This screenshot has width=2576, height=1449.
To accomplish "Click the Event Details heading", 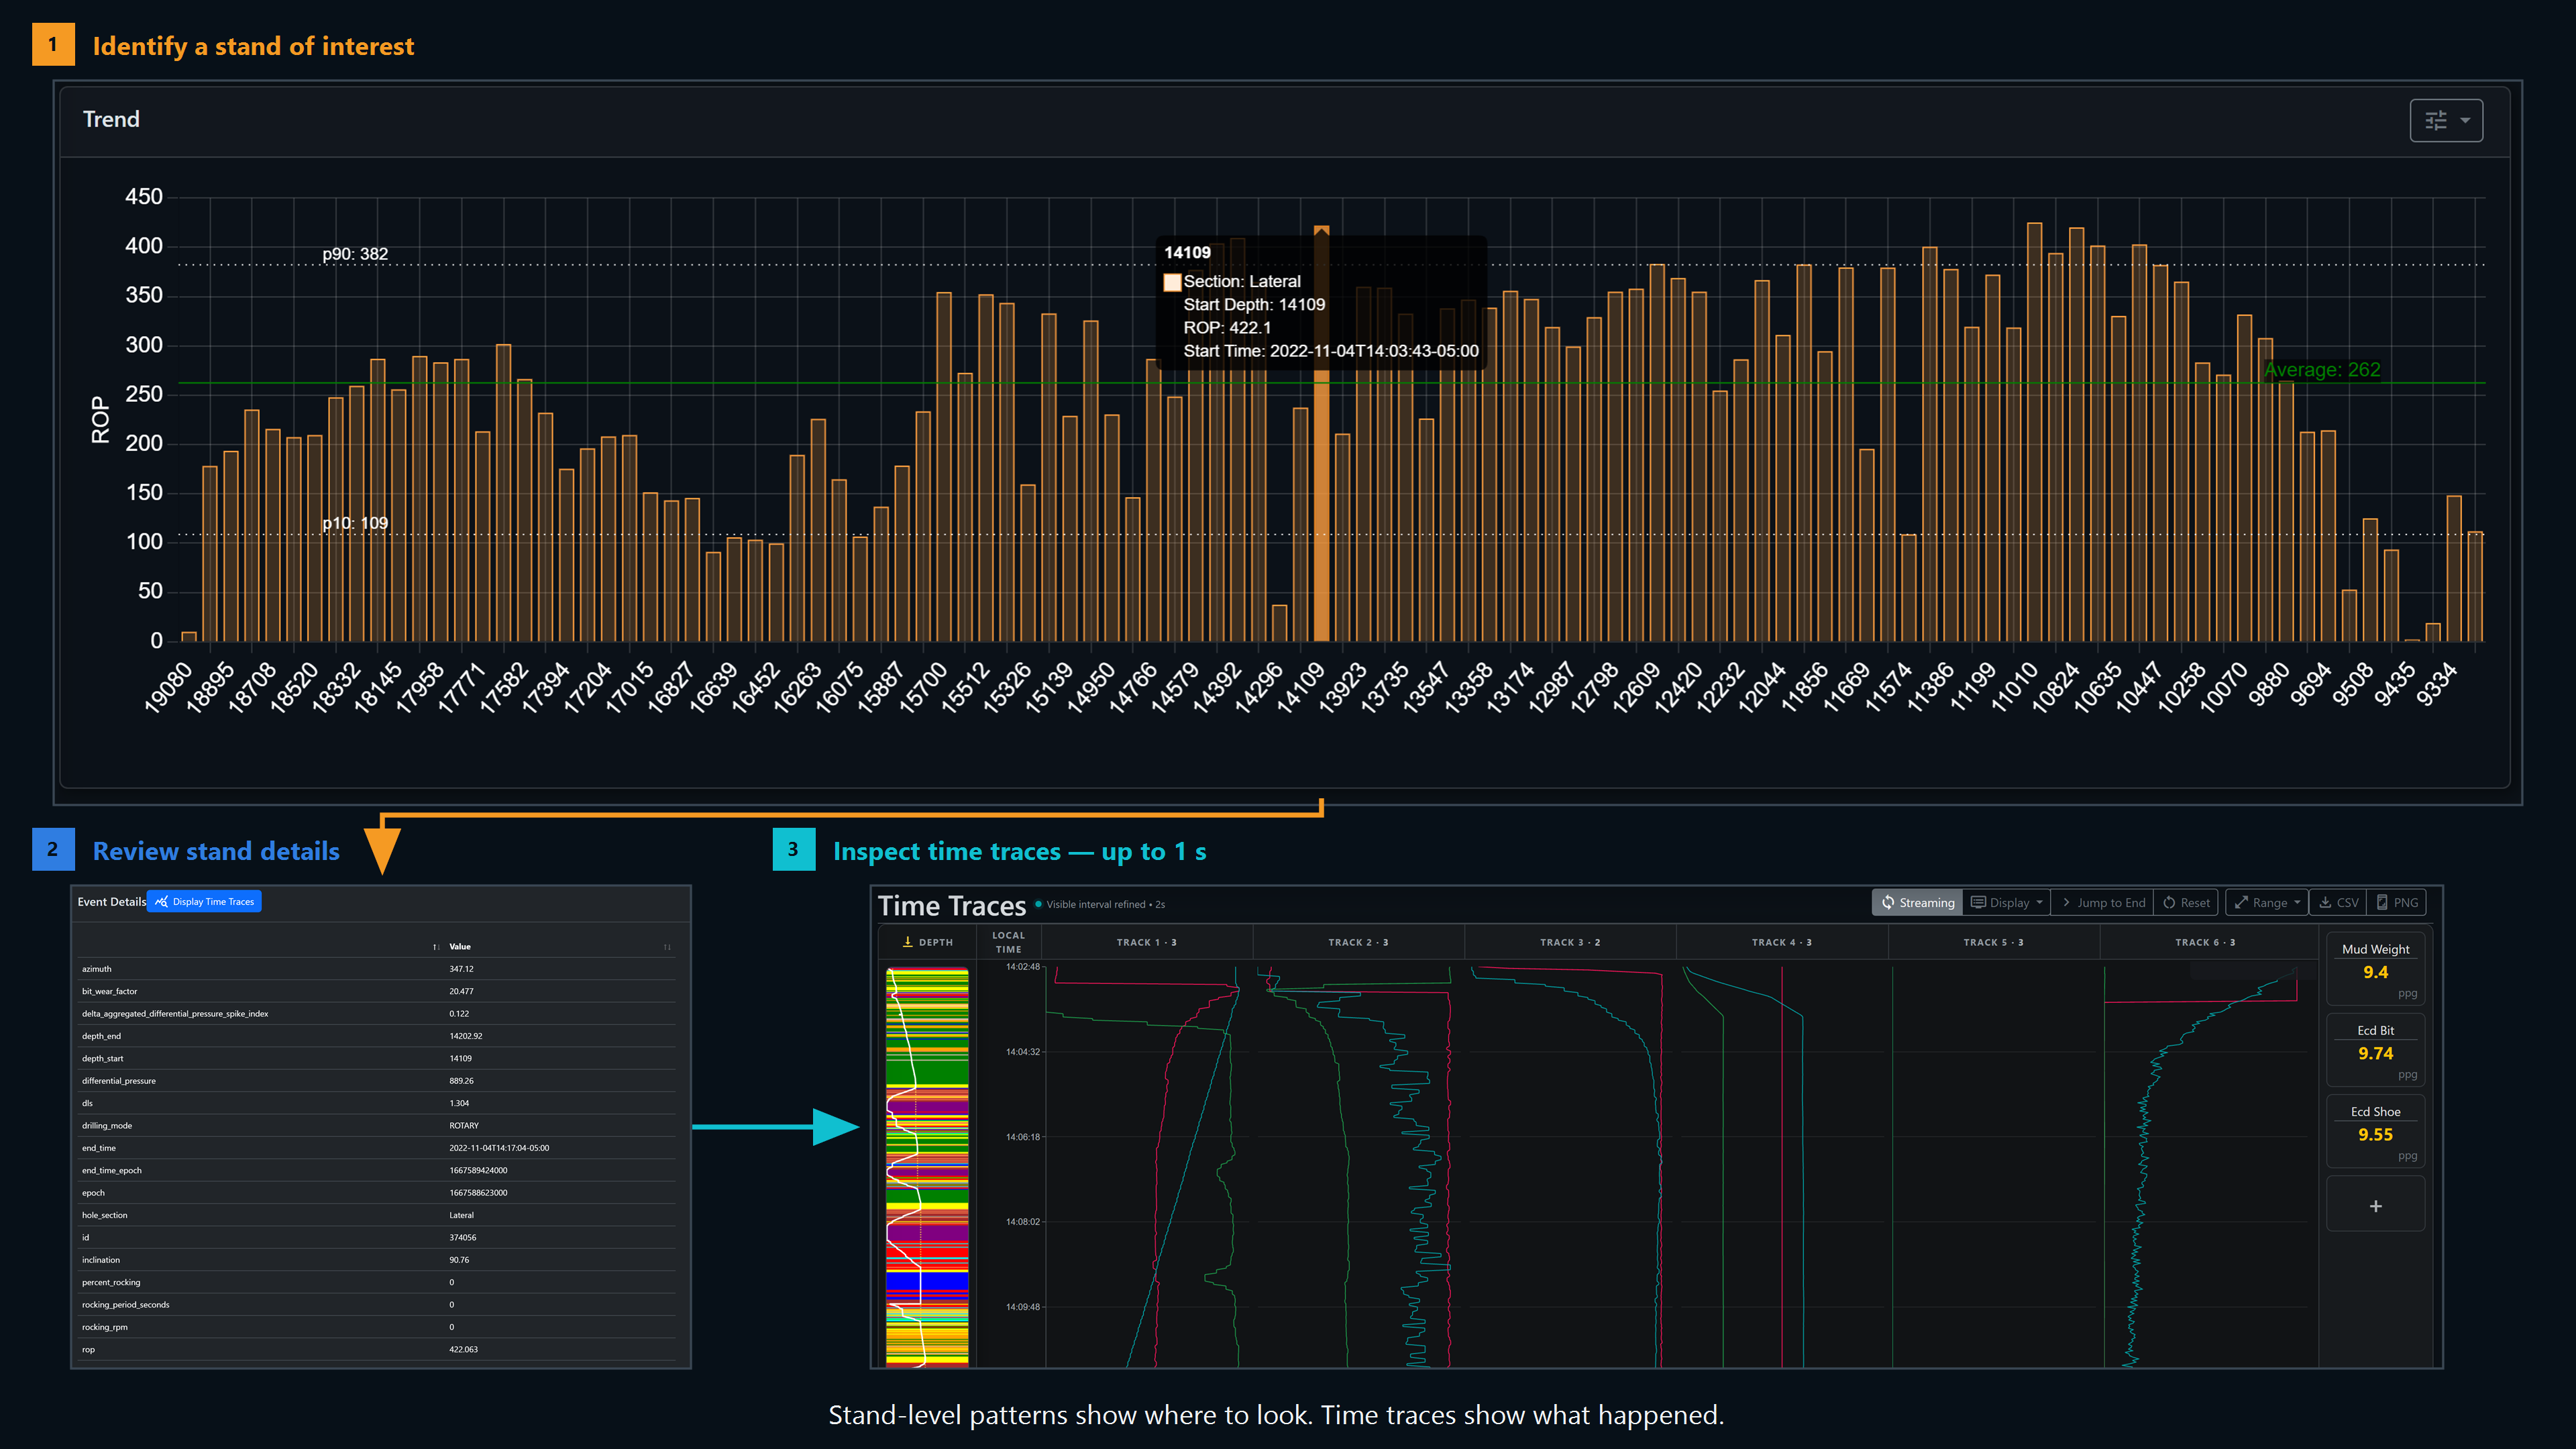I will point(112,902).
